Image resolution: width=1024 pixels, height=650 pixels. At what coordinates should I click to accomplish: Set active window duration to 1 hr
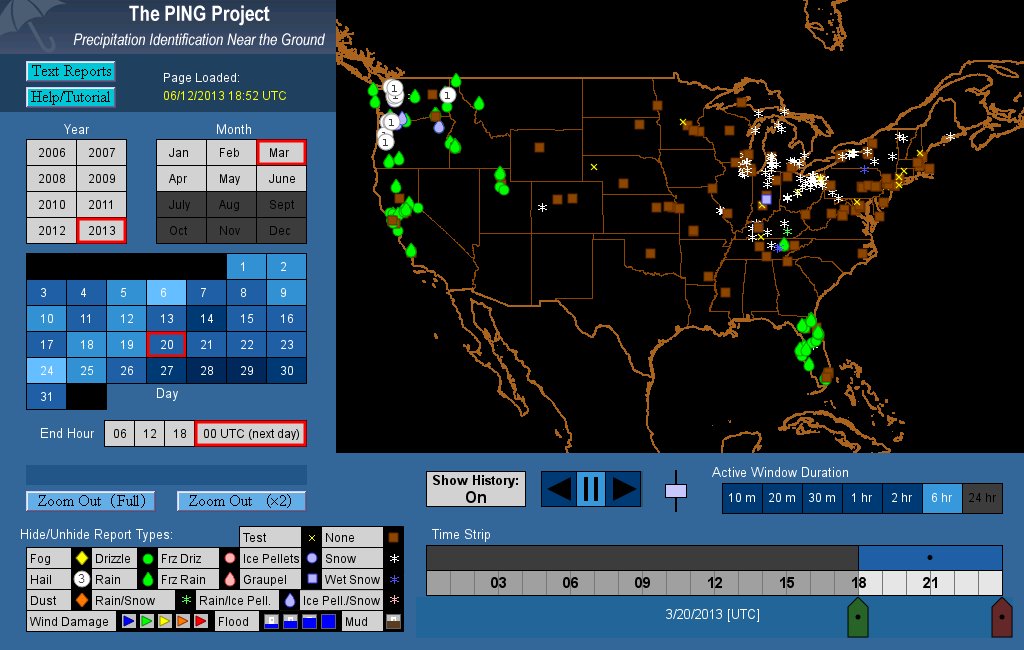[859, 498]
